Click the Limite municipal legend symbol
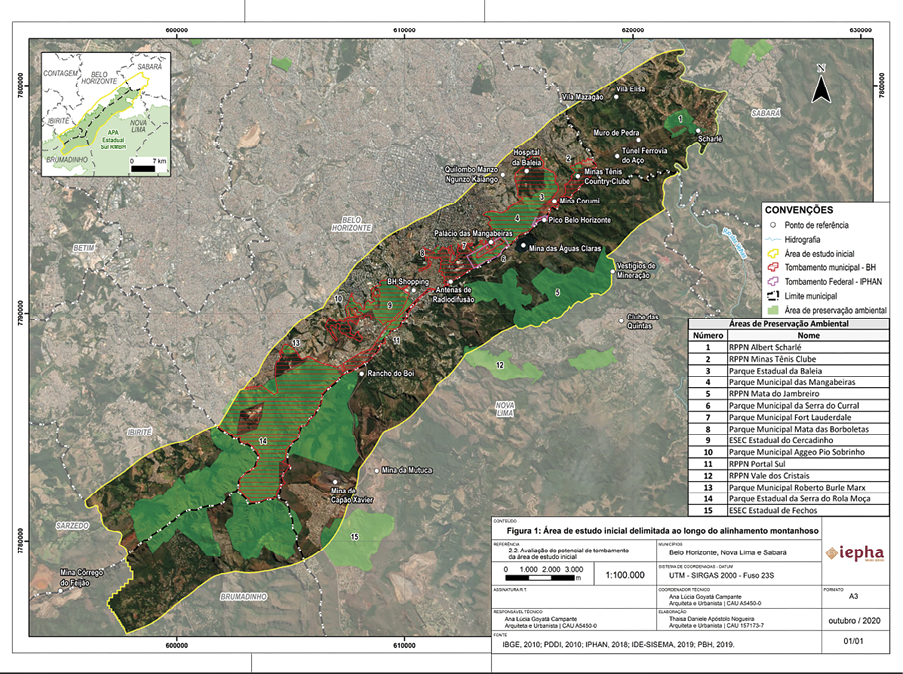903x674 pixels. (771, 297)
